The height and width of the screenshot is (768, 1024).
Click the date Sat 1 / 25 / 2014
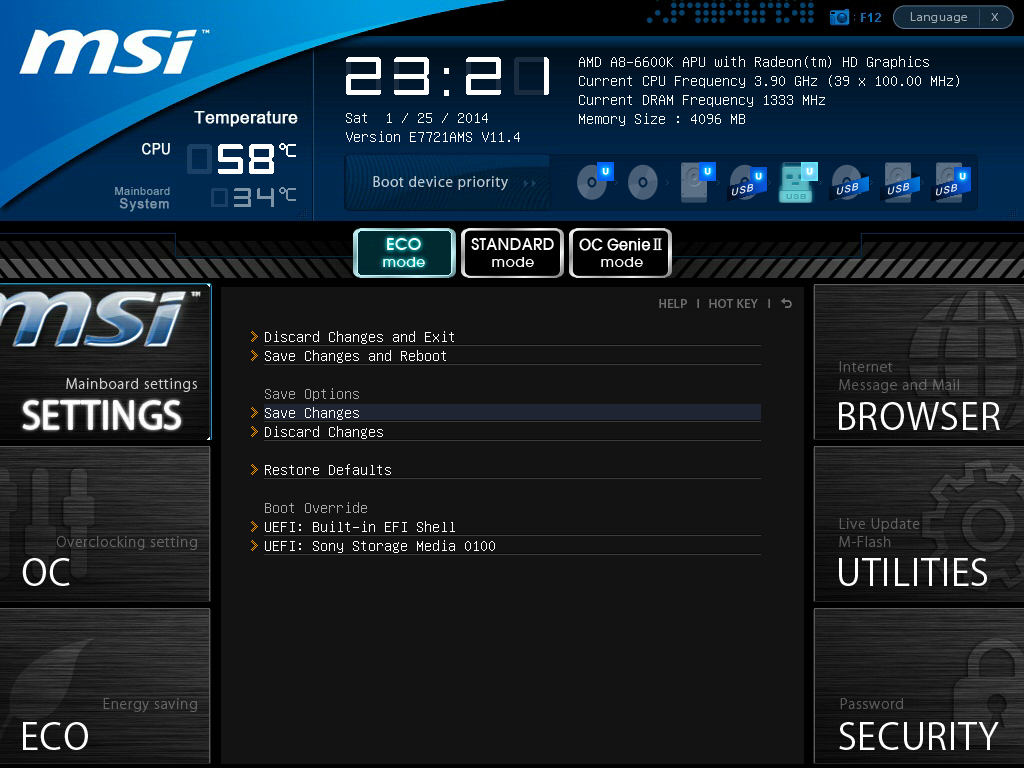[x=417, y=118]
